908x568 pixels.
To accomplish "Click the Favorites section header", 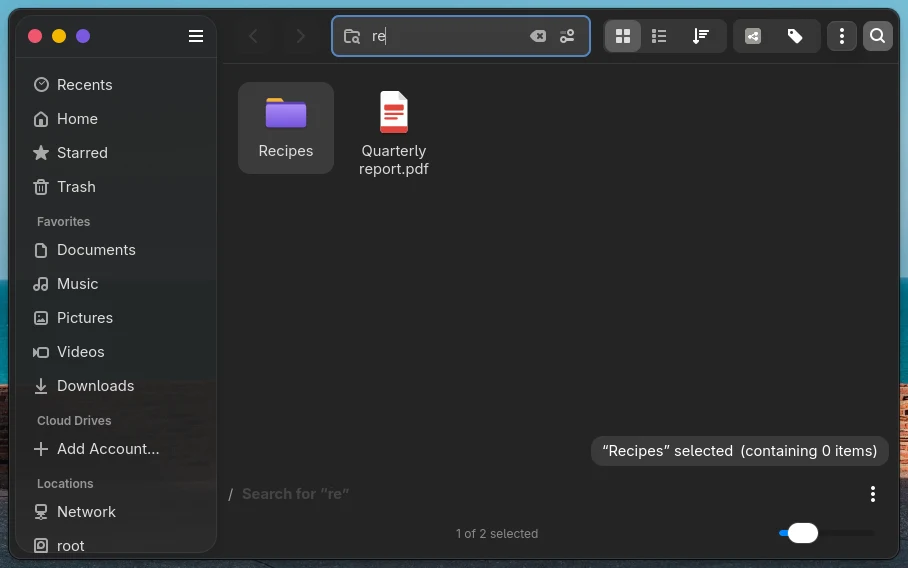I will 64,222.
